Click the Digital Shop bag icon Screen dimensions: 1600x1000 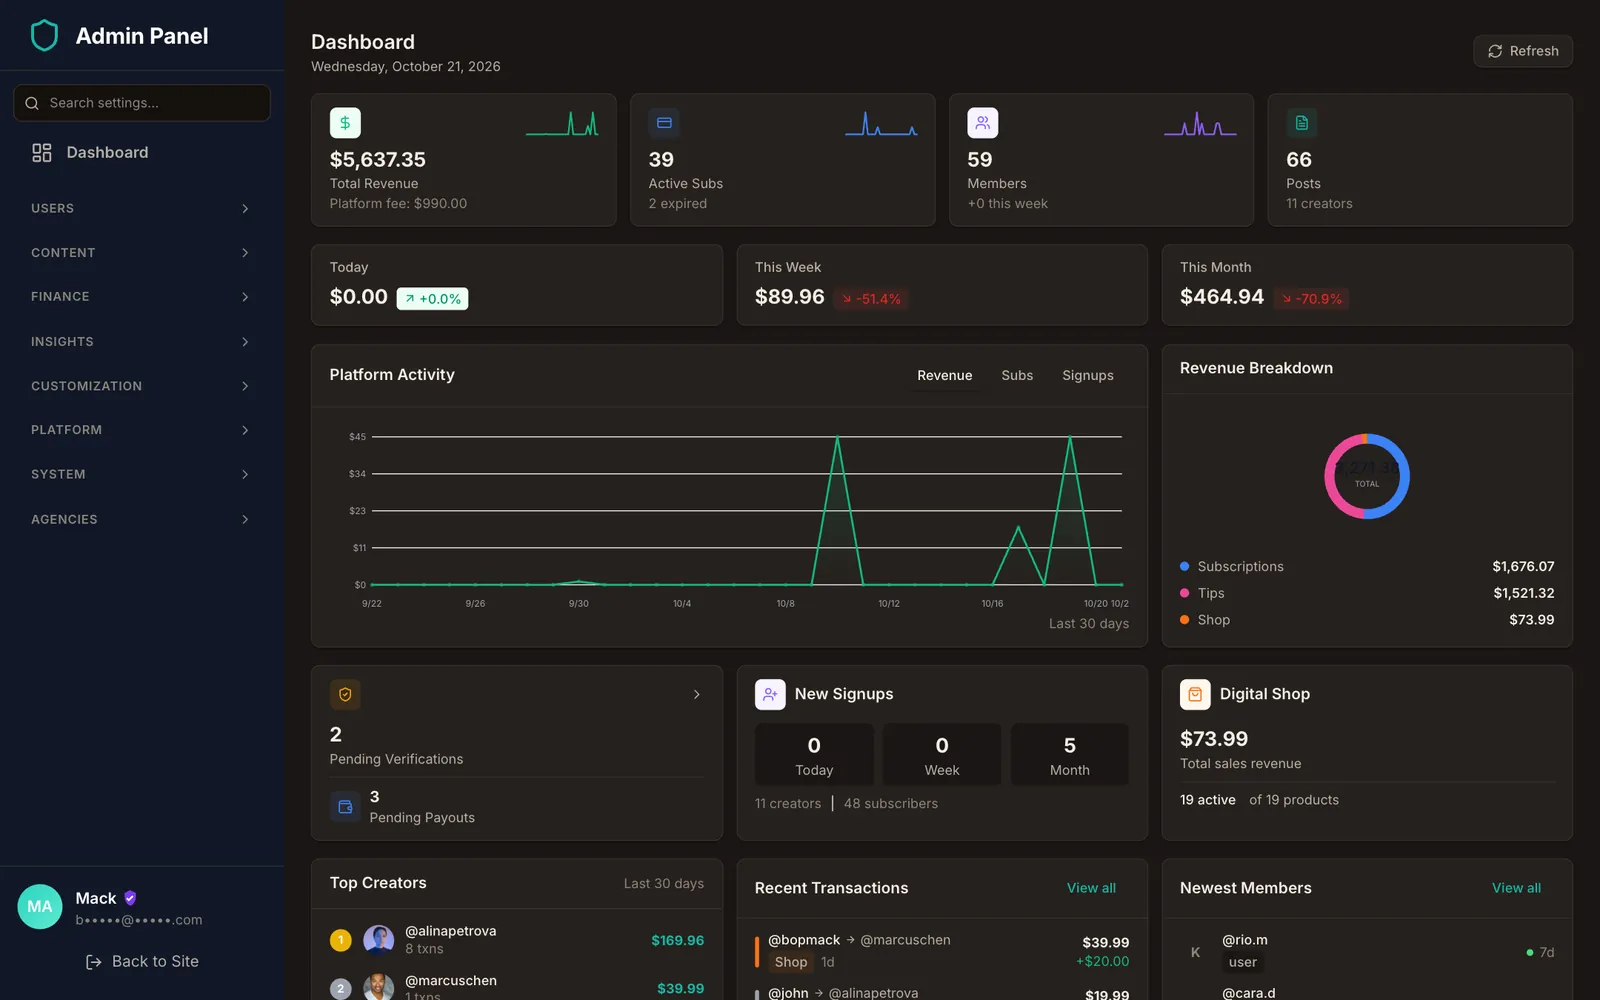[x=1195, y=694]
